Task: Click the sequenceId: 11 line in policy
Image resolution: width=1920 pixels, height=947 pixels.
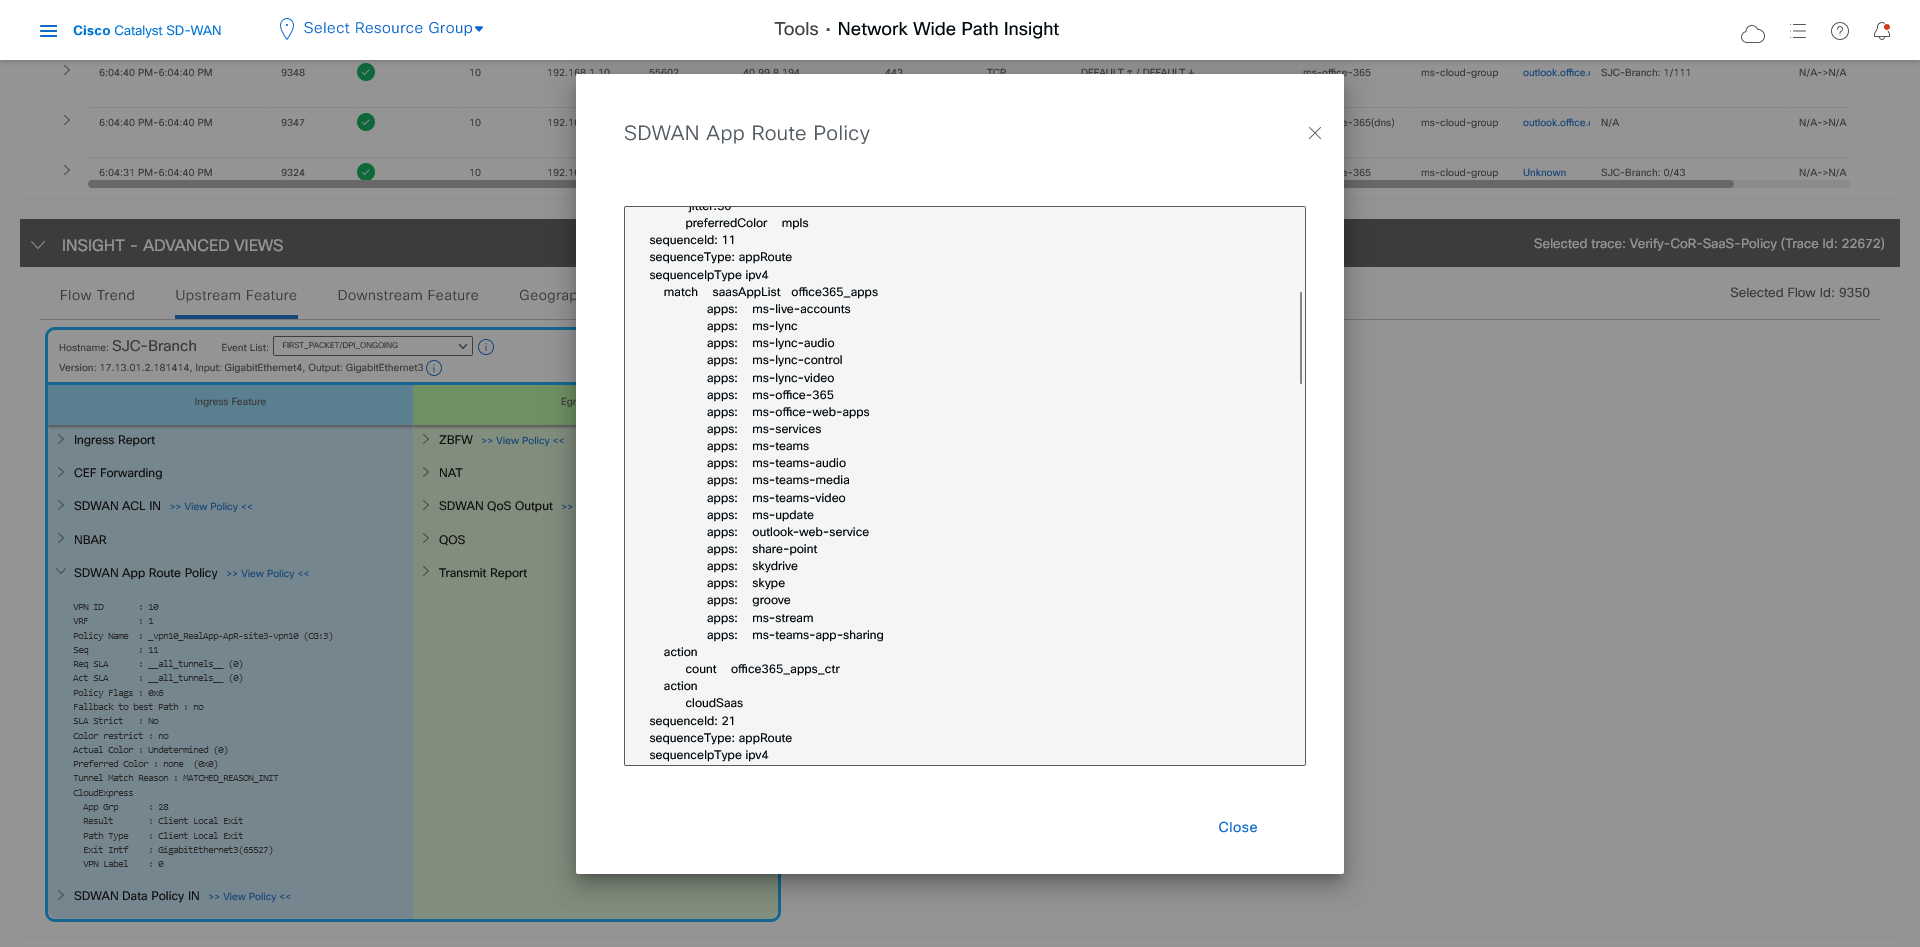Action: tap(692, 240)
